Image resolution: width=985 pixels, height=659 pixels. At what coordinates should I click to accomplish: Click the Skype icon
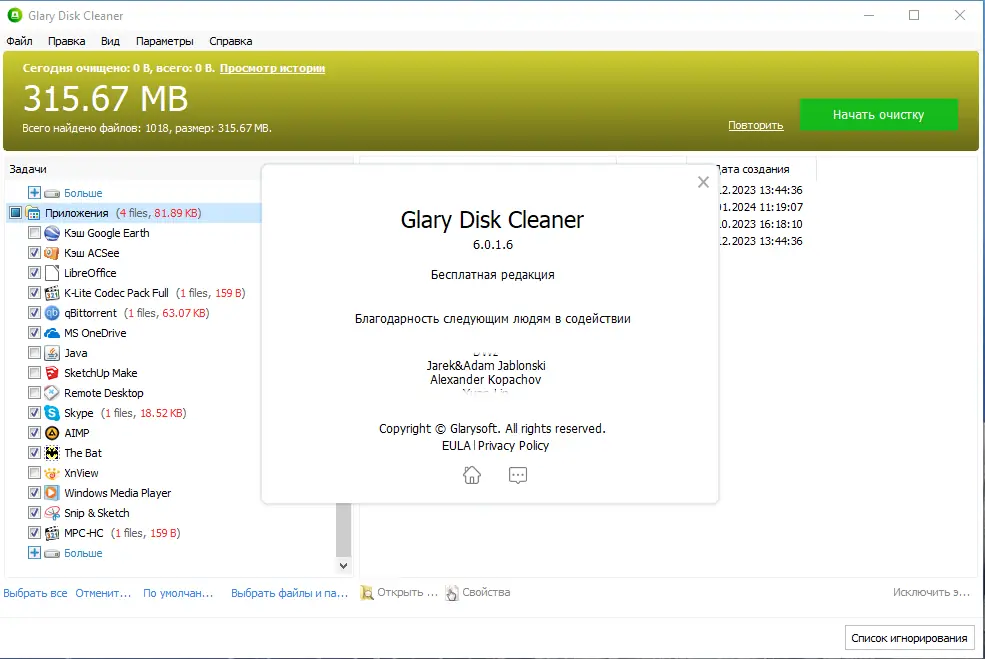point(52,413)
